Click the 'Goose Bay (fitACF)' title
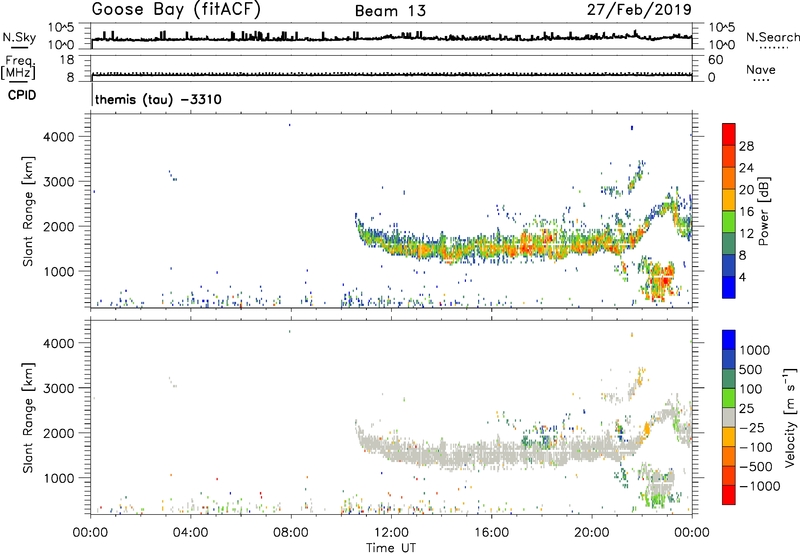 (176, 9)
